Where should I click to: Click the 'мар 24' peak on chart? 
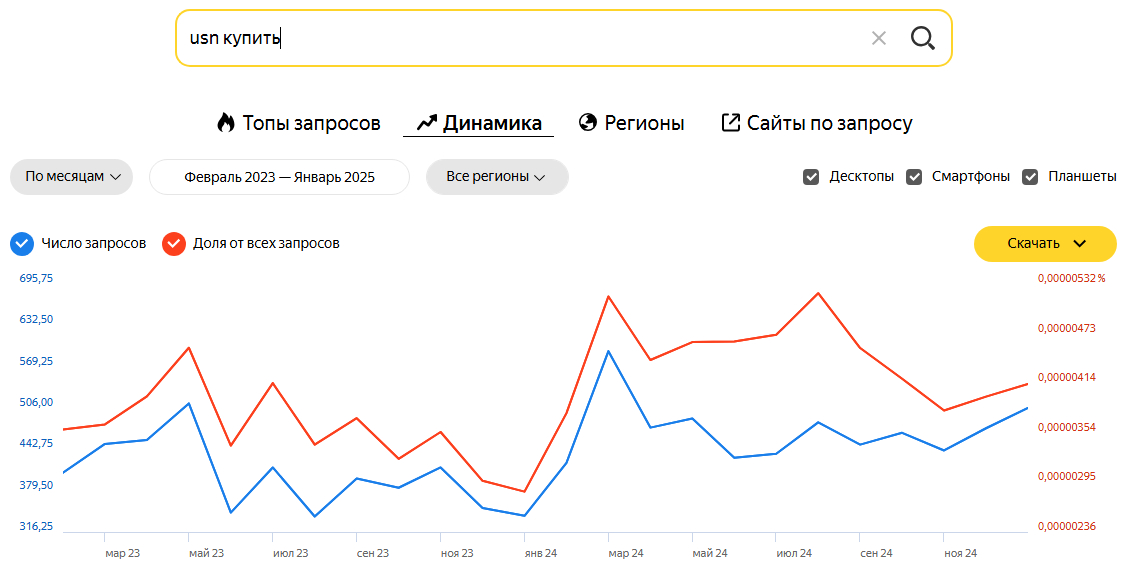(x=608, y=351)
